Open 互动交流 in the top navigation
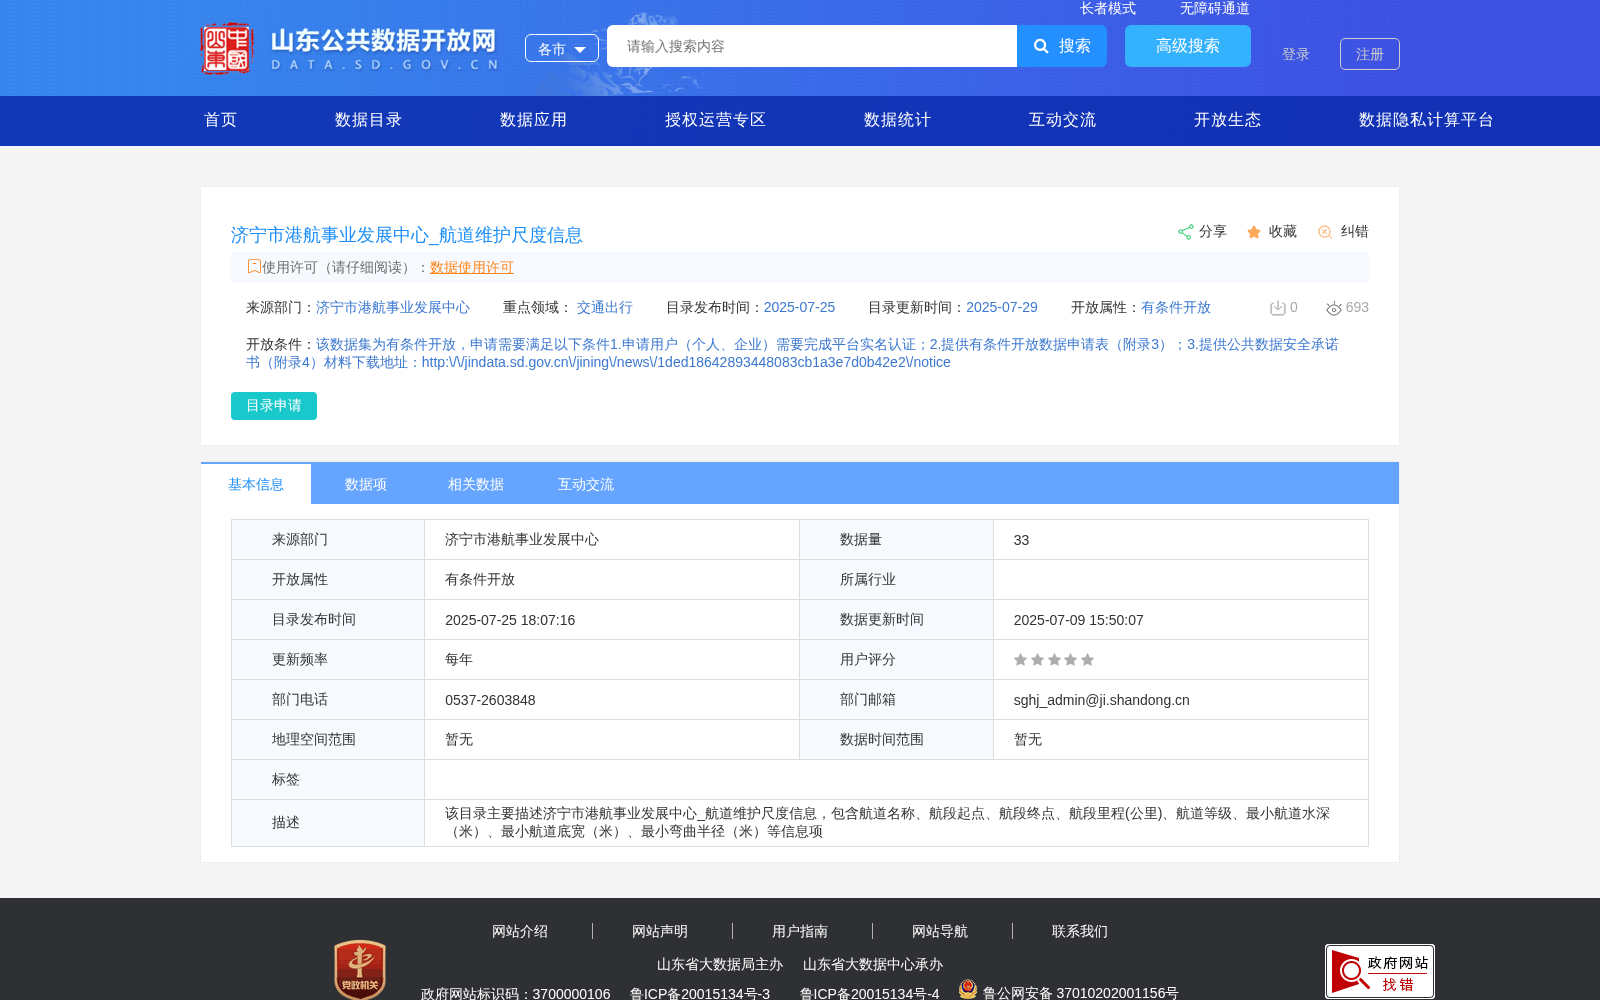Screen dimensions: 1600x1000 1062,120
